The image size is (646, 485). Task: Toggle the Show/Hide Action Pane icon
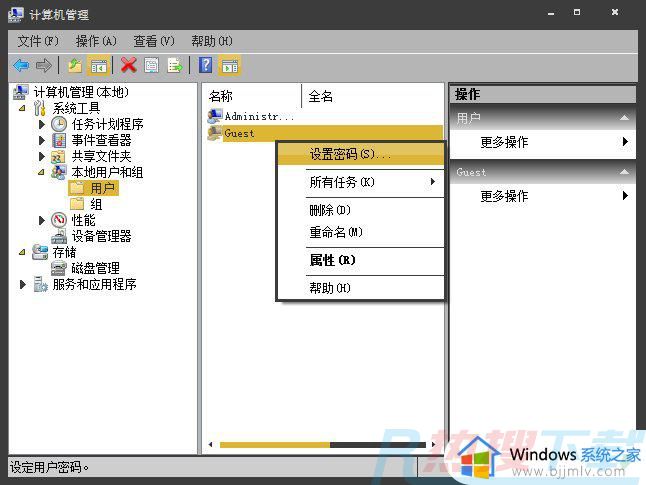pyautogui.click(x=230, y=66)
